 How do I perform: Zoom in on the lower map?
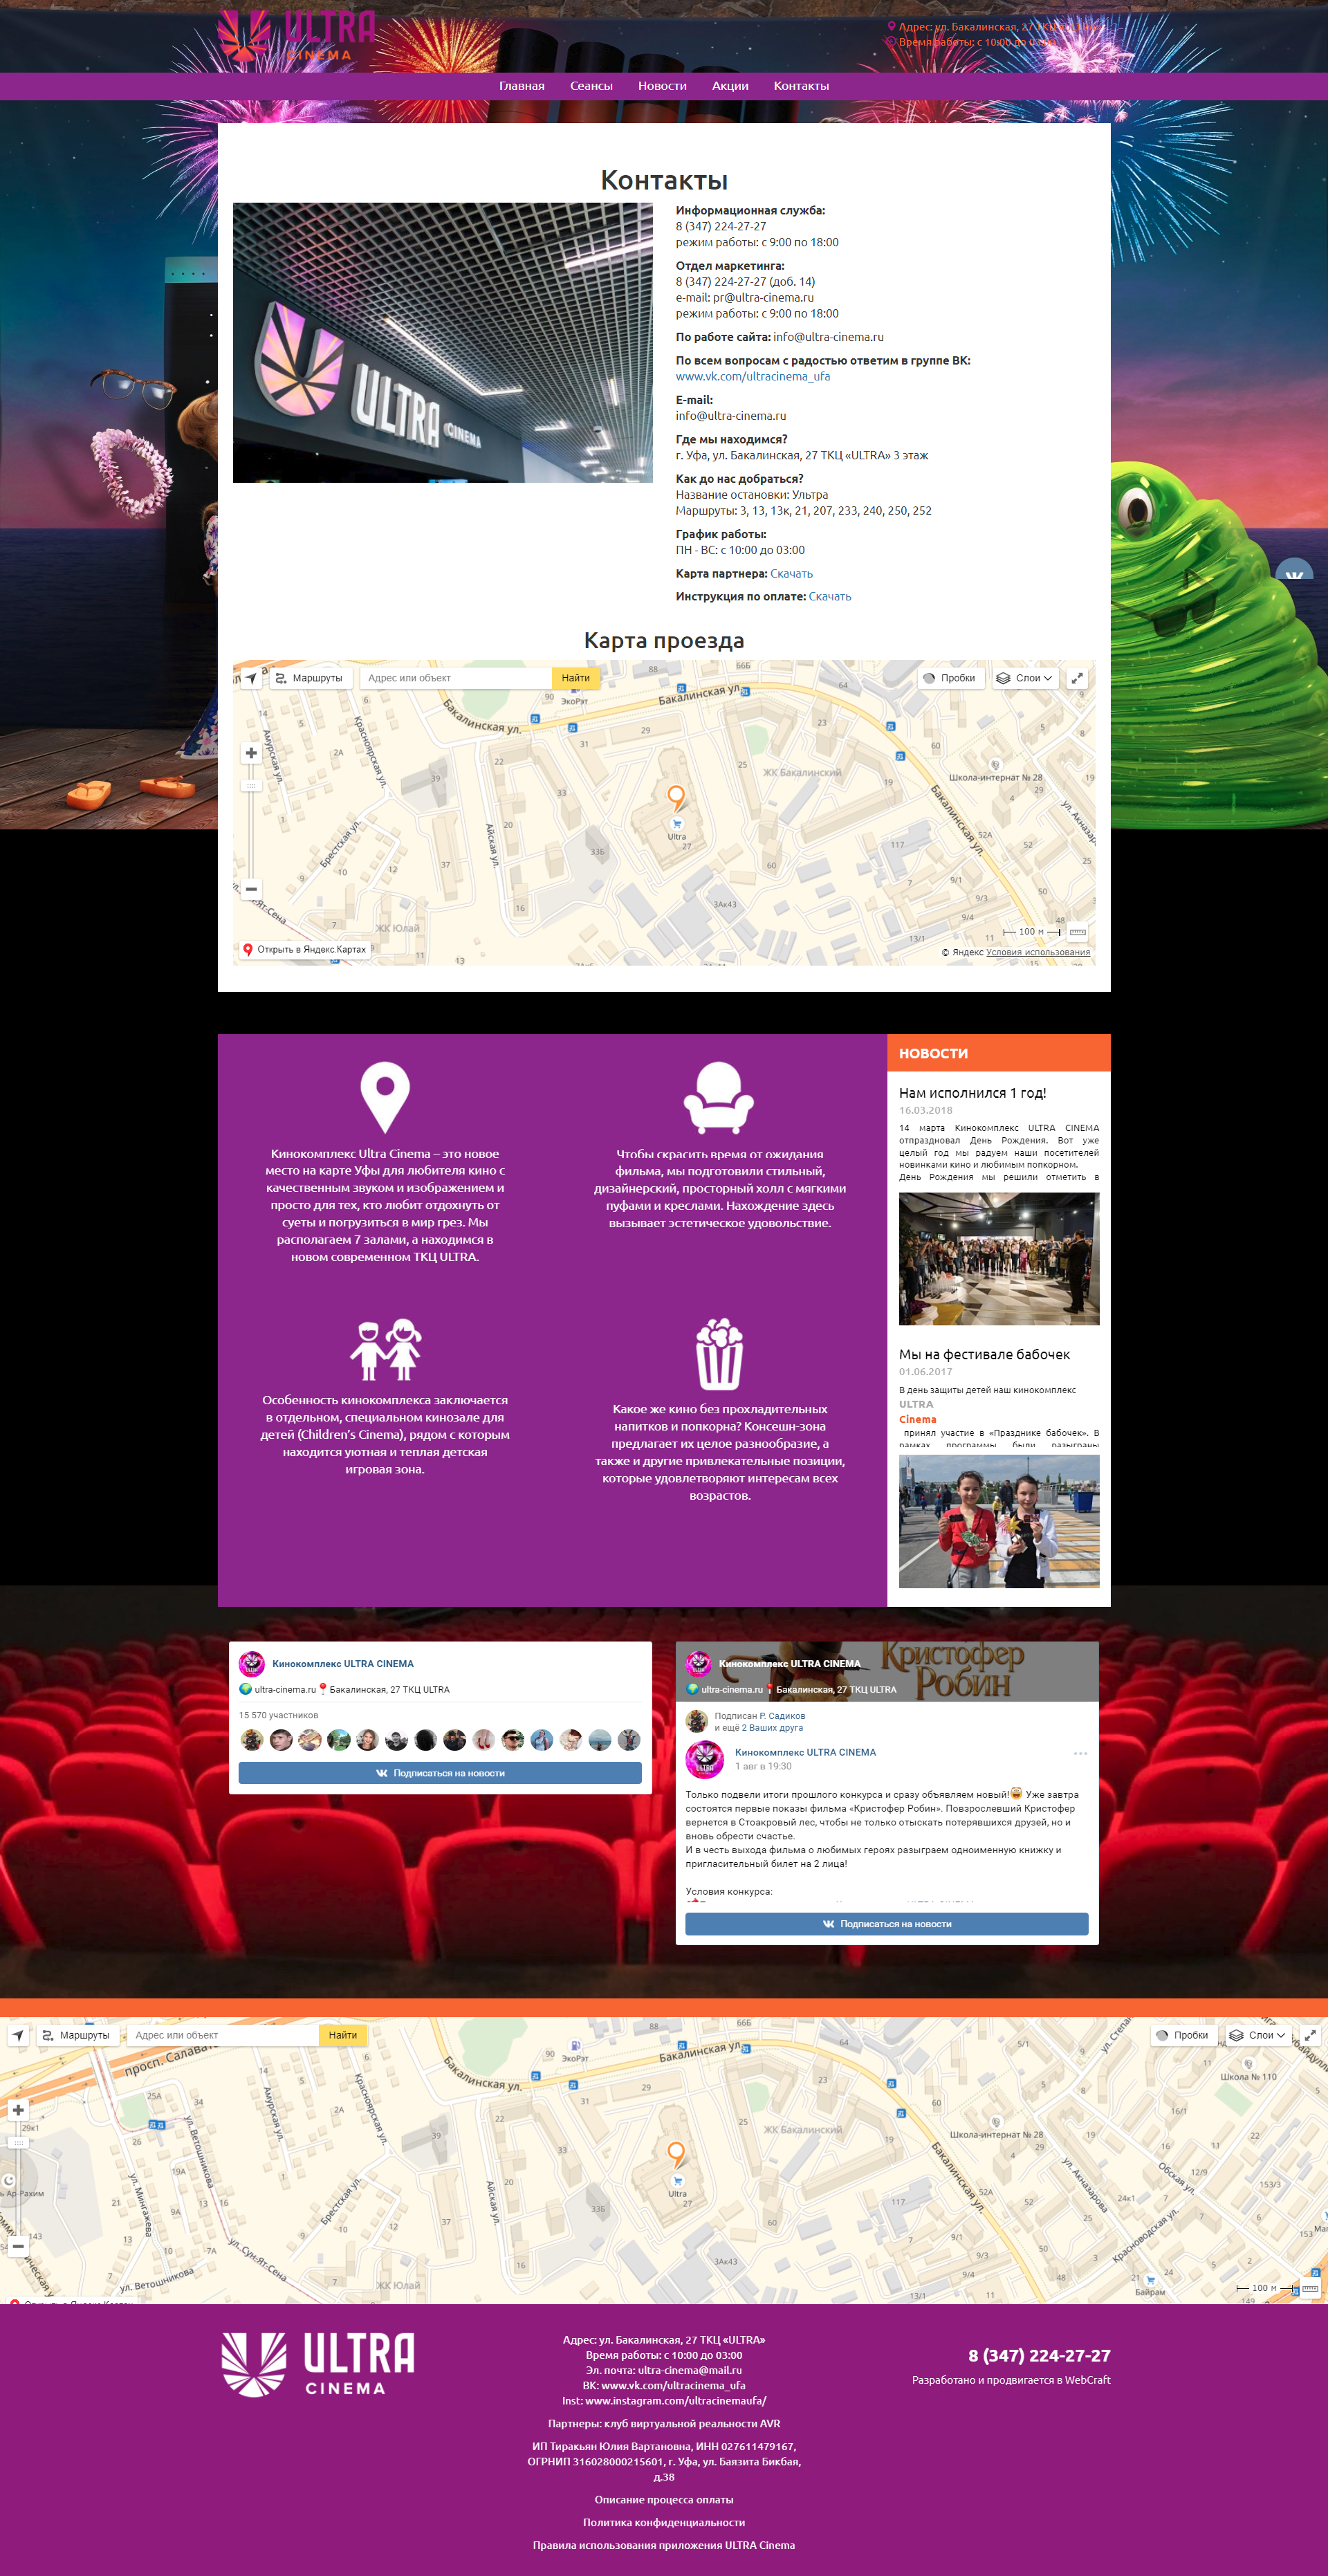[18, 2110]
